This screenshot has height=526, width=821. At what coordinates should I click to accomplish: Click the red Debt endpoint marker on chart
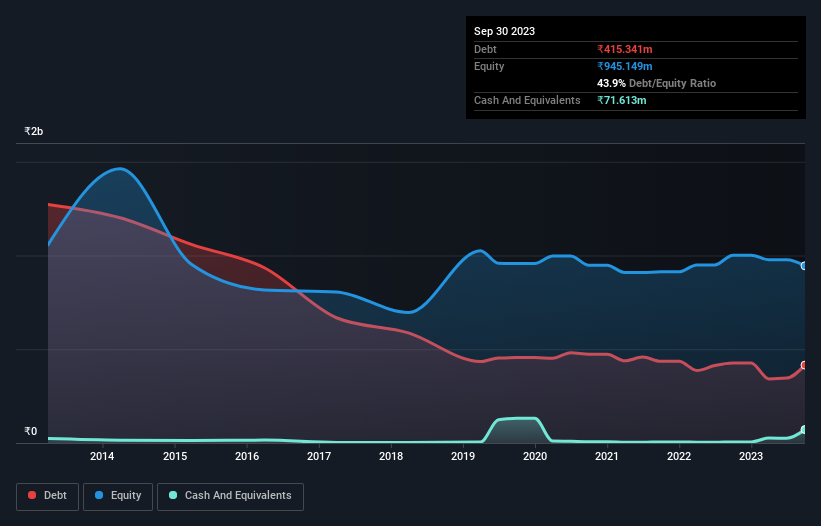[x=803, y=366]
